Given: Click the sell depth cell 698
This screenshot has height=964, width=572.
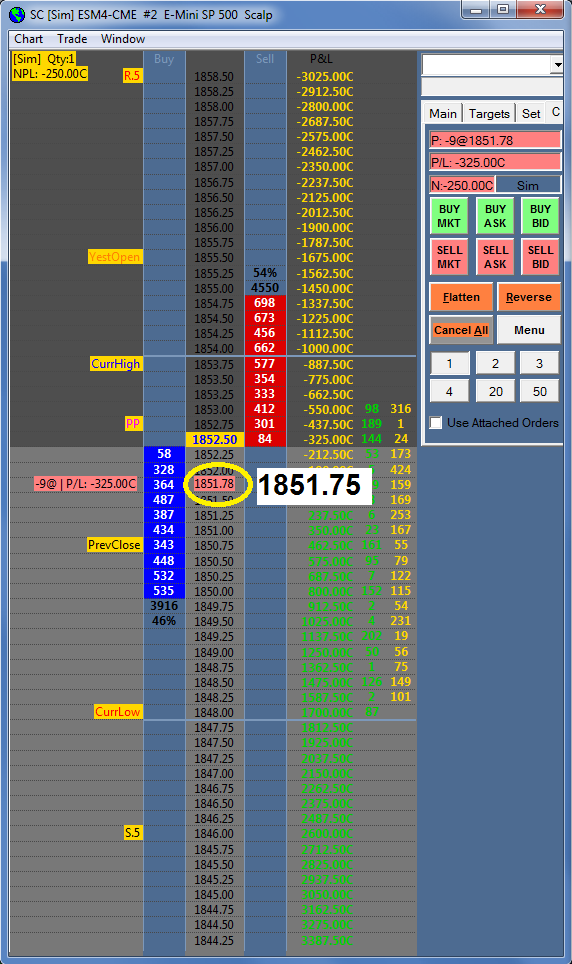Looking at the screenshot, I should tap(265, 303).
